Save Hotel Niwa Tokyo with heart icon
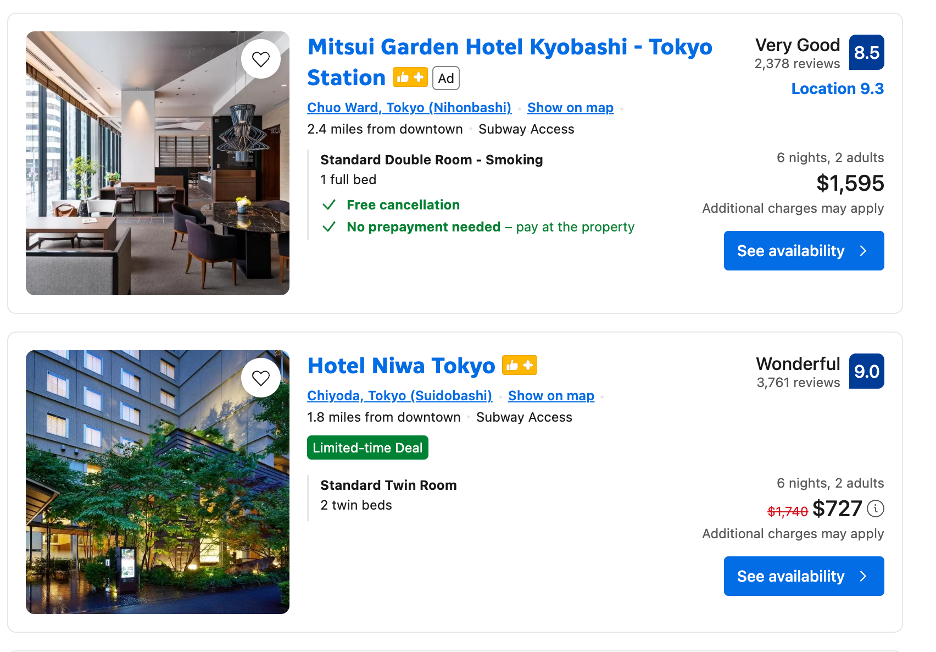 (261, 378)
